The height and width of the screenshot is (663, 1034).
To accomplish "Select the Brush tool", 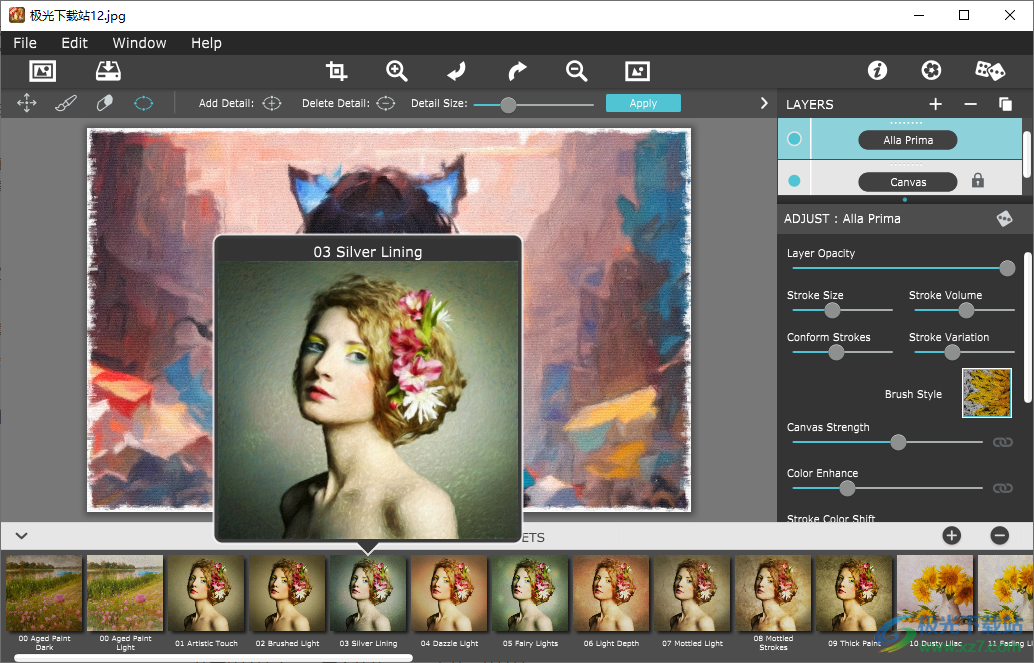I will pyautogui.click(x=66, y=102).
